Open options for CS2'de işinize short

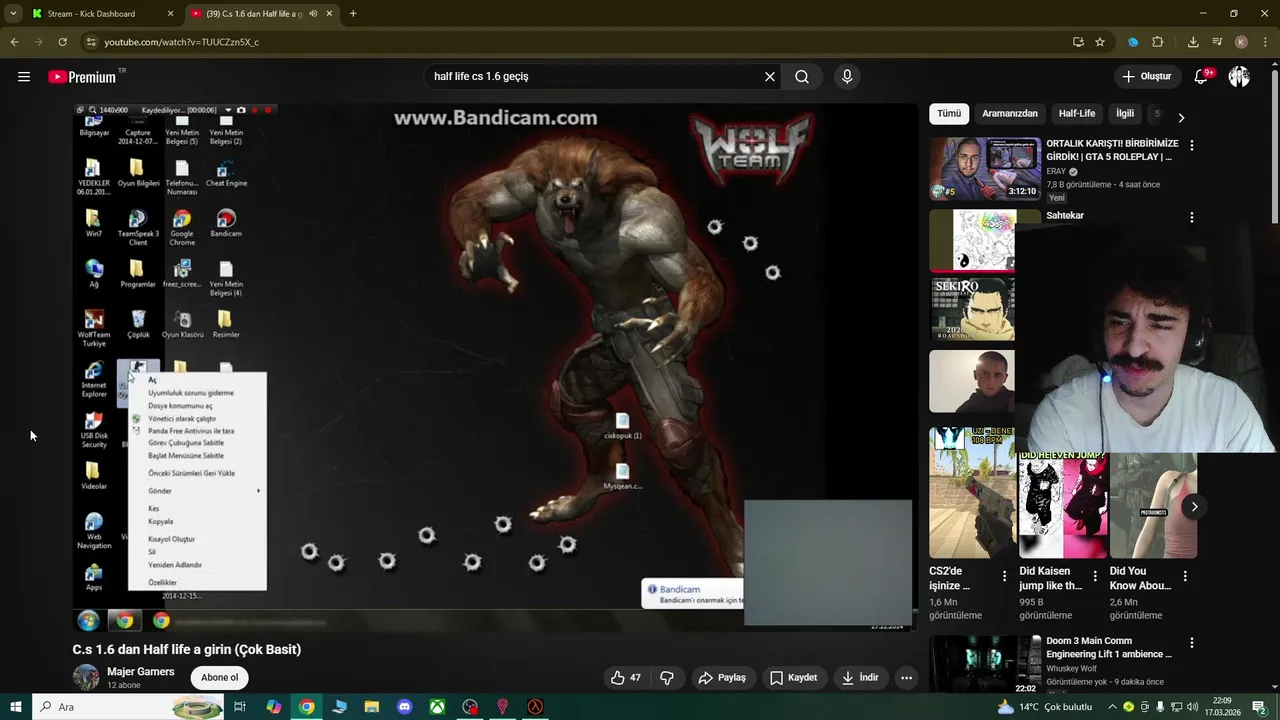(1004, 576)
